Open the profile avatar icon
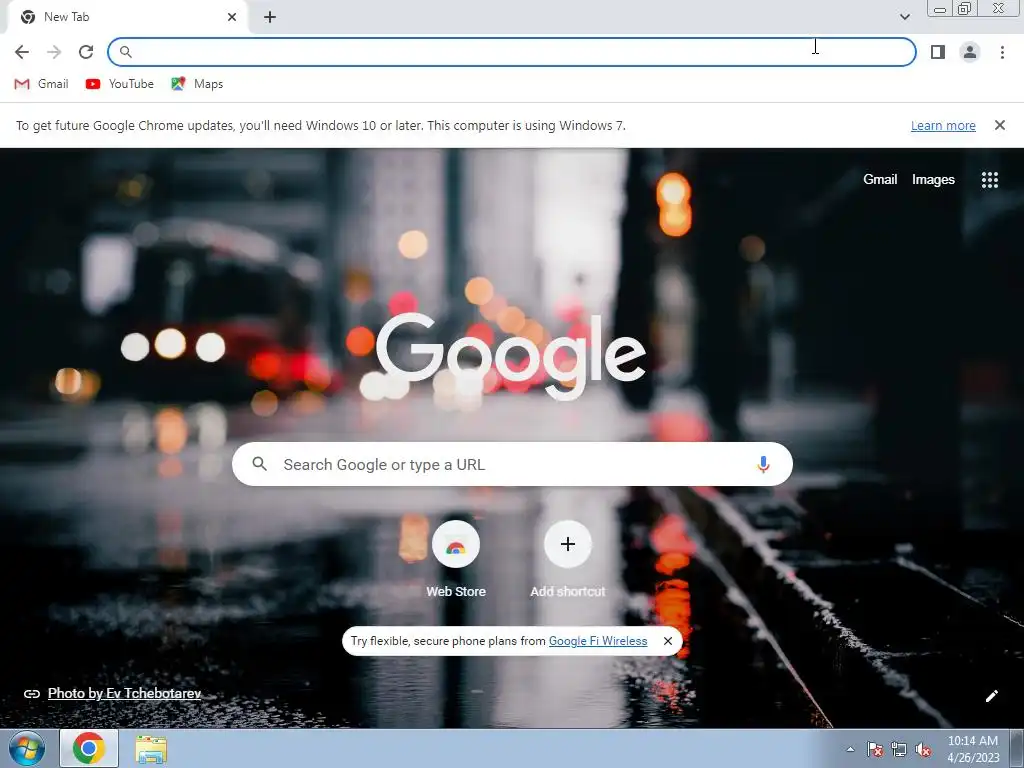Image resolution: width=1024 pixels, height=768 pixels. pos(970,52)
